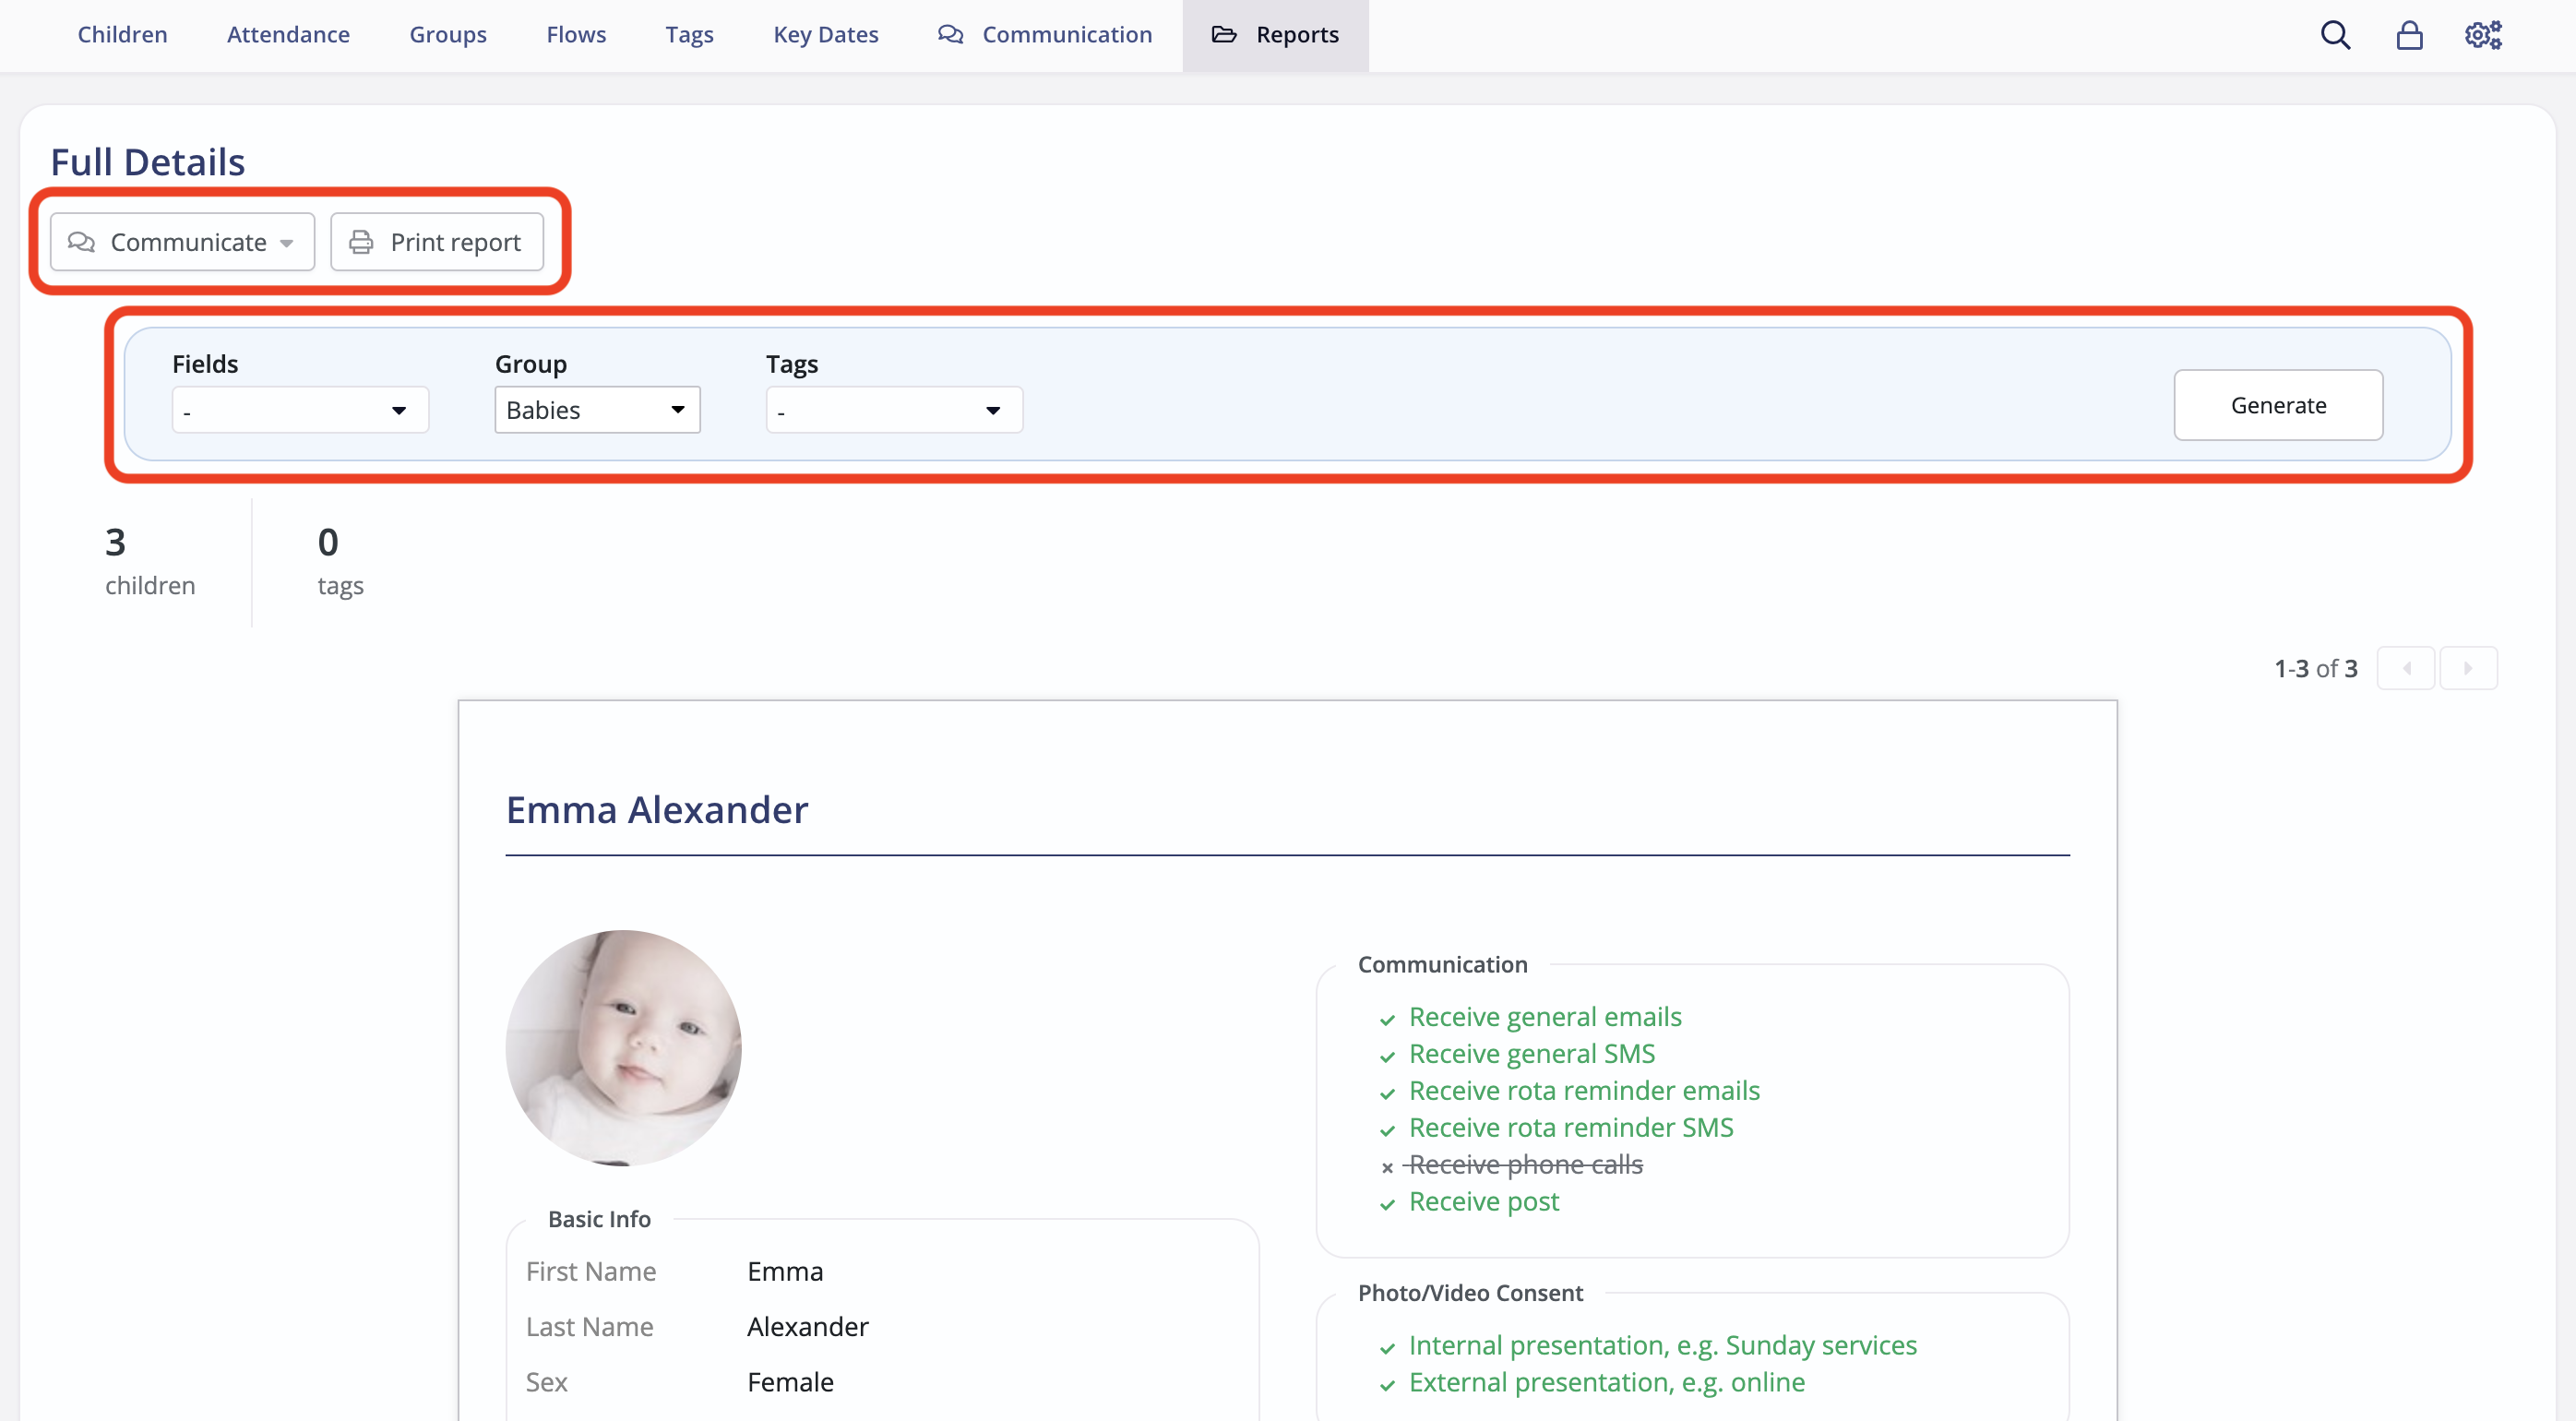The width and height of the screenshot is (2576, 1421).
Task: Click the crossed-out Receive phone calls item
Action: tap(1525, 1165)
